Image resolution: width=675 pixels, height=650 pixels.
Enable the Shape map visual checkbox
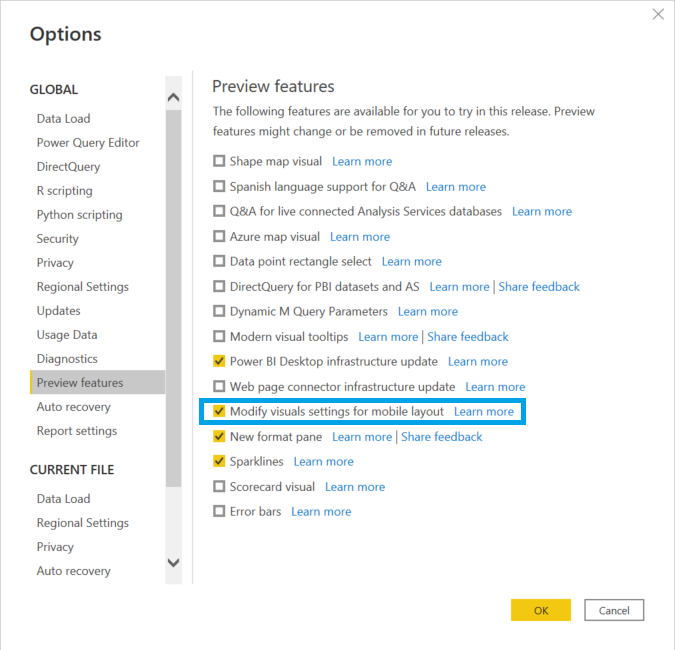pos(220,162)
